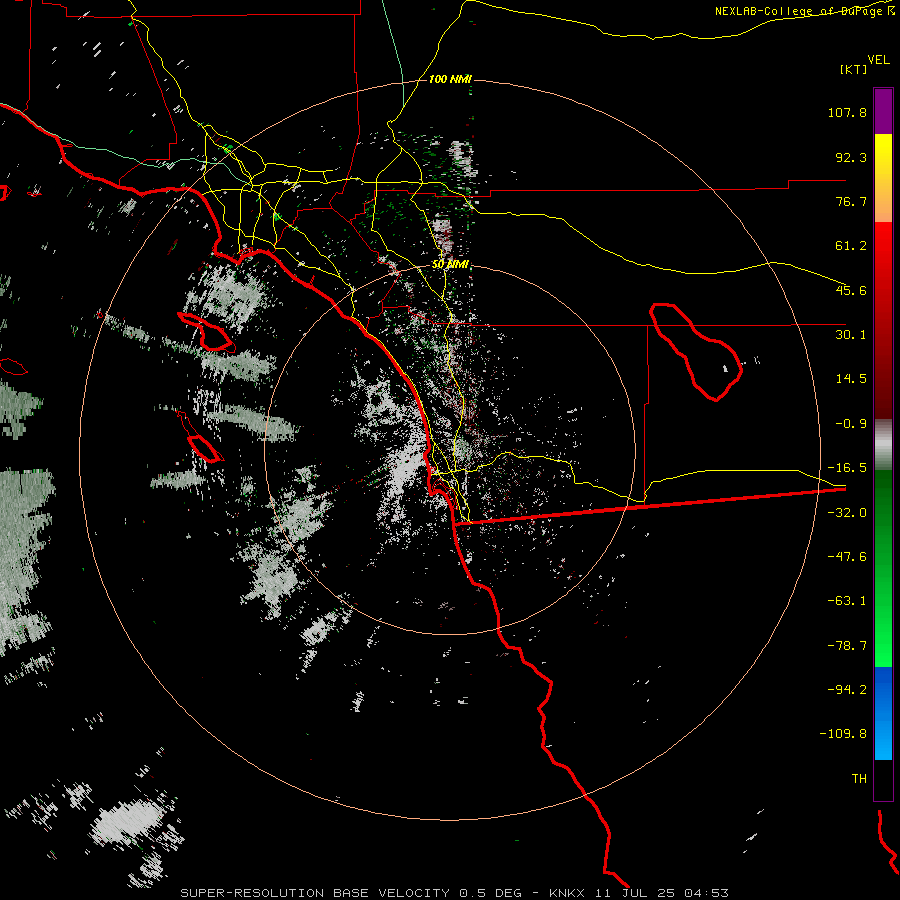Click the 30.1 velocity scale value

[851, 335]
